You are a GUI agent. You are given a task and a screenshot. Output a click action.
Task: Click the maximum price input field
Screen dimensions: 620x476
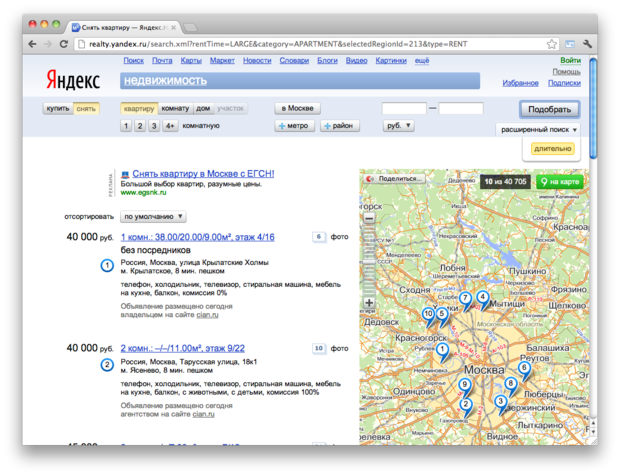pos(461,108)
